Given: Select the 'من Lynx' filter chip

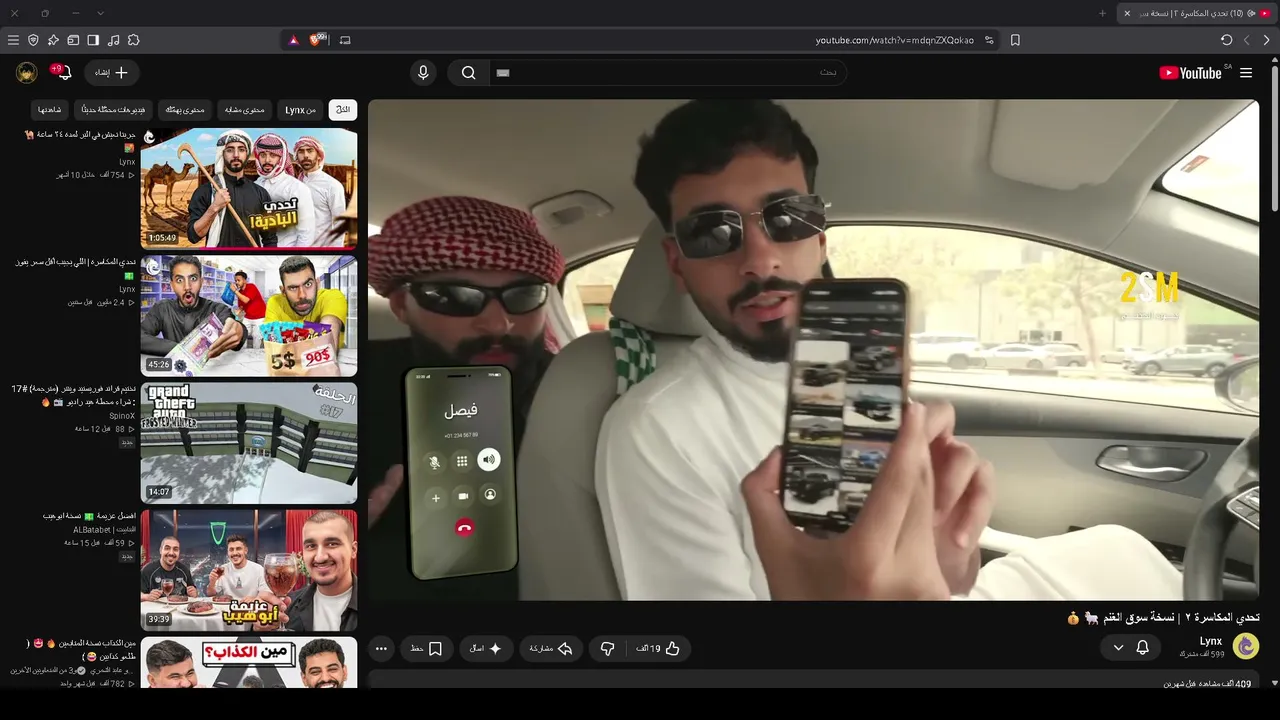Looking at the screenshot, I should click(300, 110).
